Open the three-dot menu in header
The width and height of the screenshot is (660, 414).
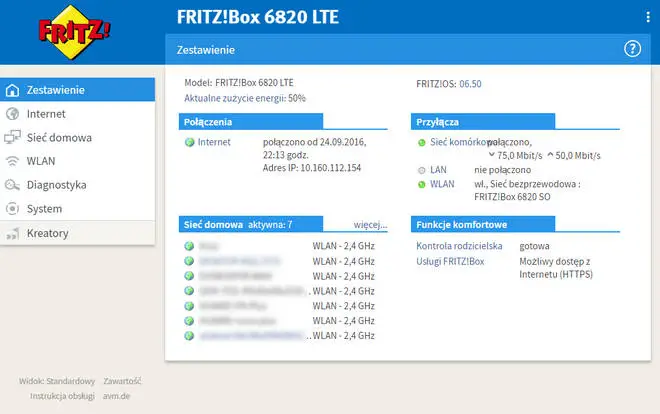[647, 16]
